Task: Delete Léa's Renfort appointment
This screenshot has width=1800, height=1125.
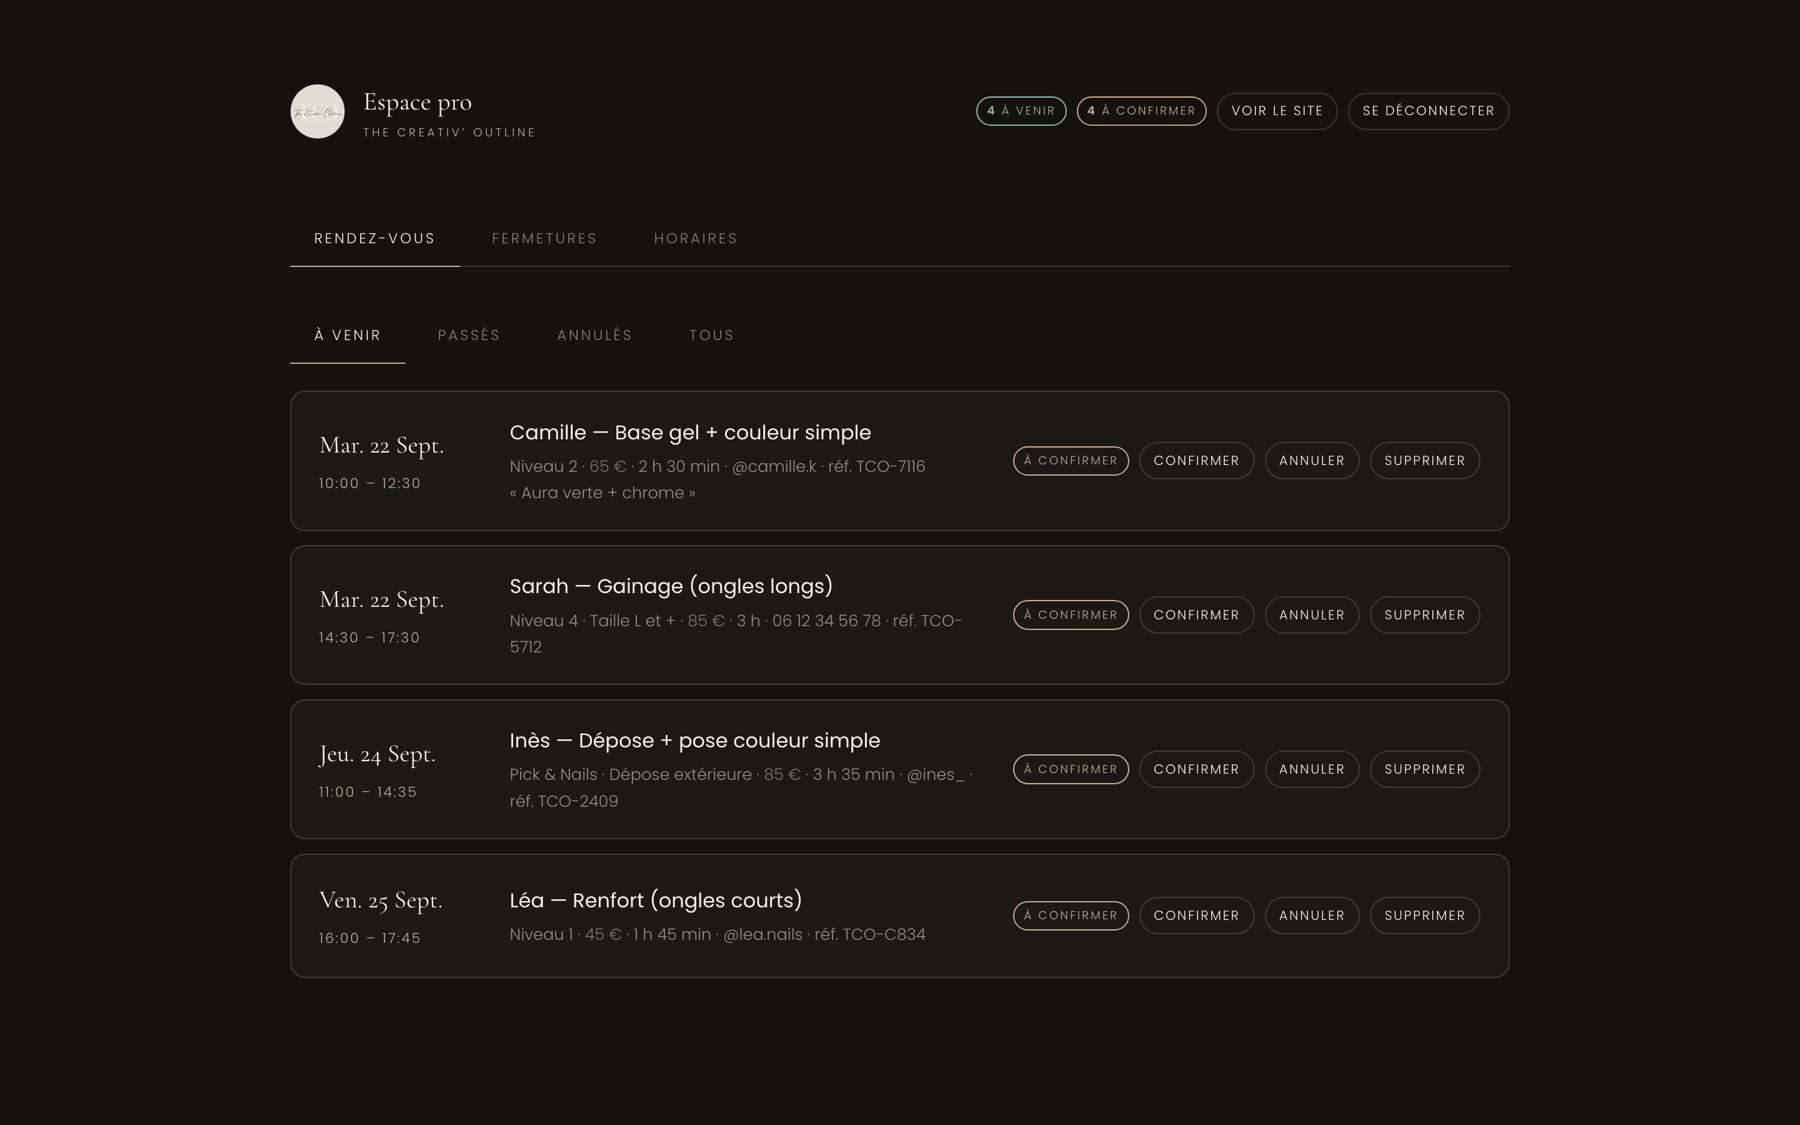Action: (1425, 916)
